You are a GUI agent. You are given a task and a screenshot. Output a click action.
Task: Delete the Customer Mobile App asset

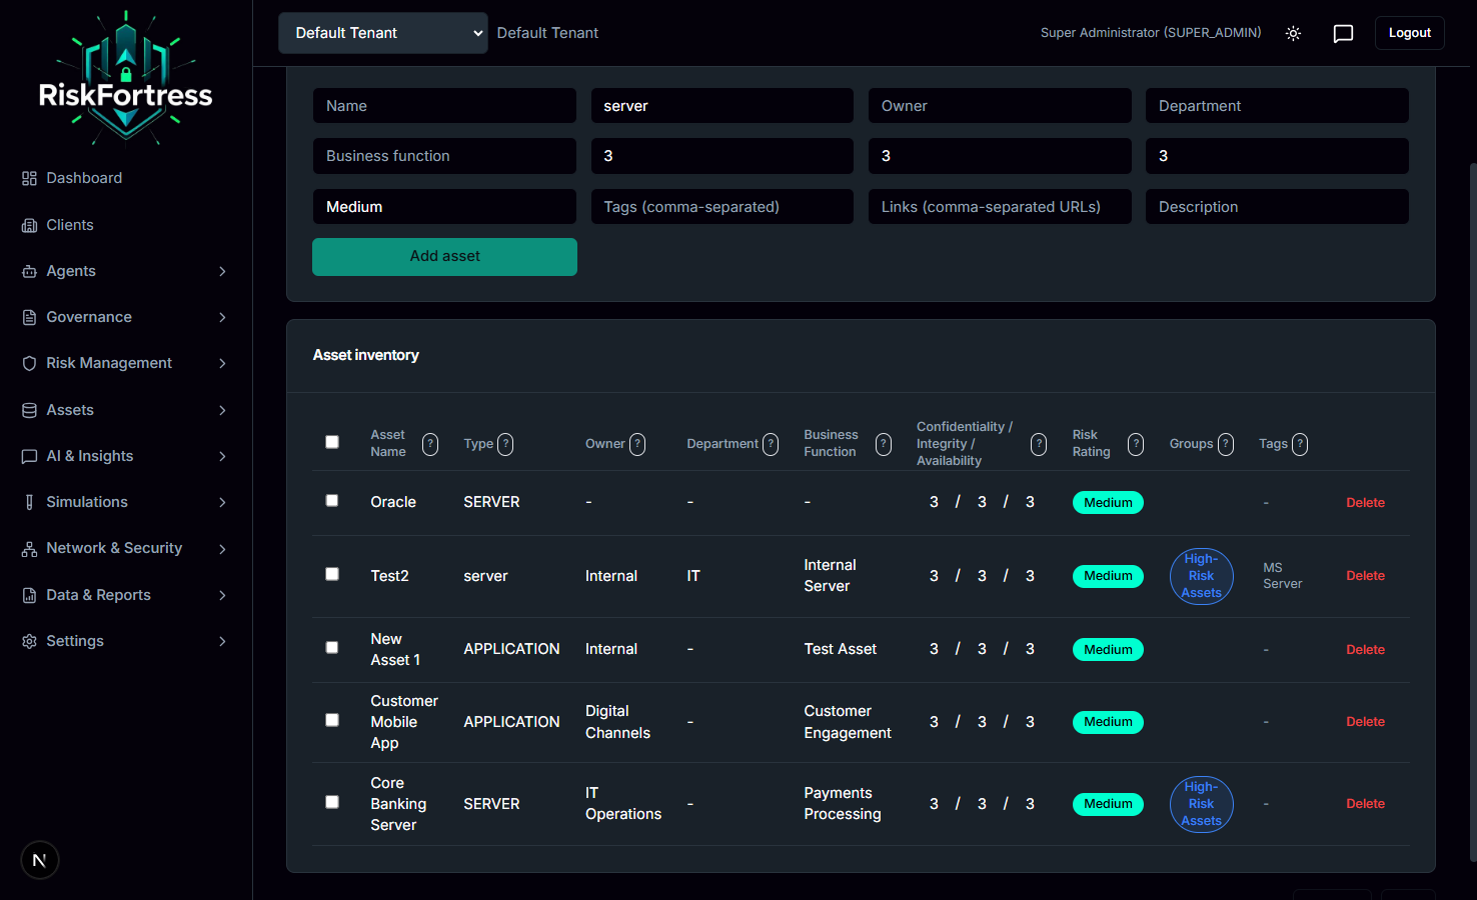pyautogui.click(x=1365, y=721)
